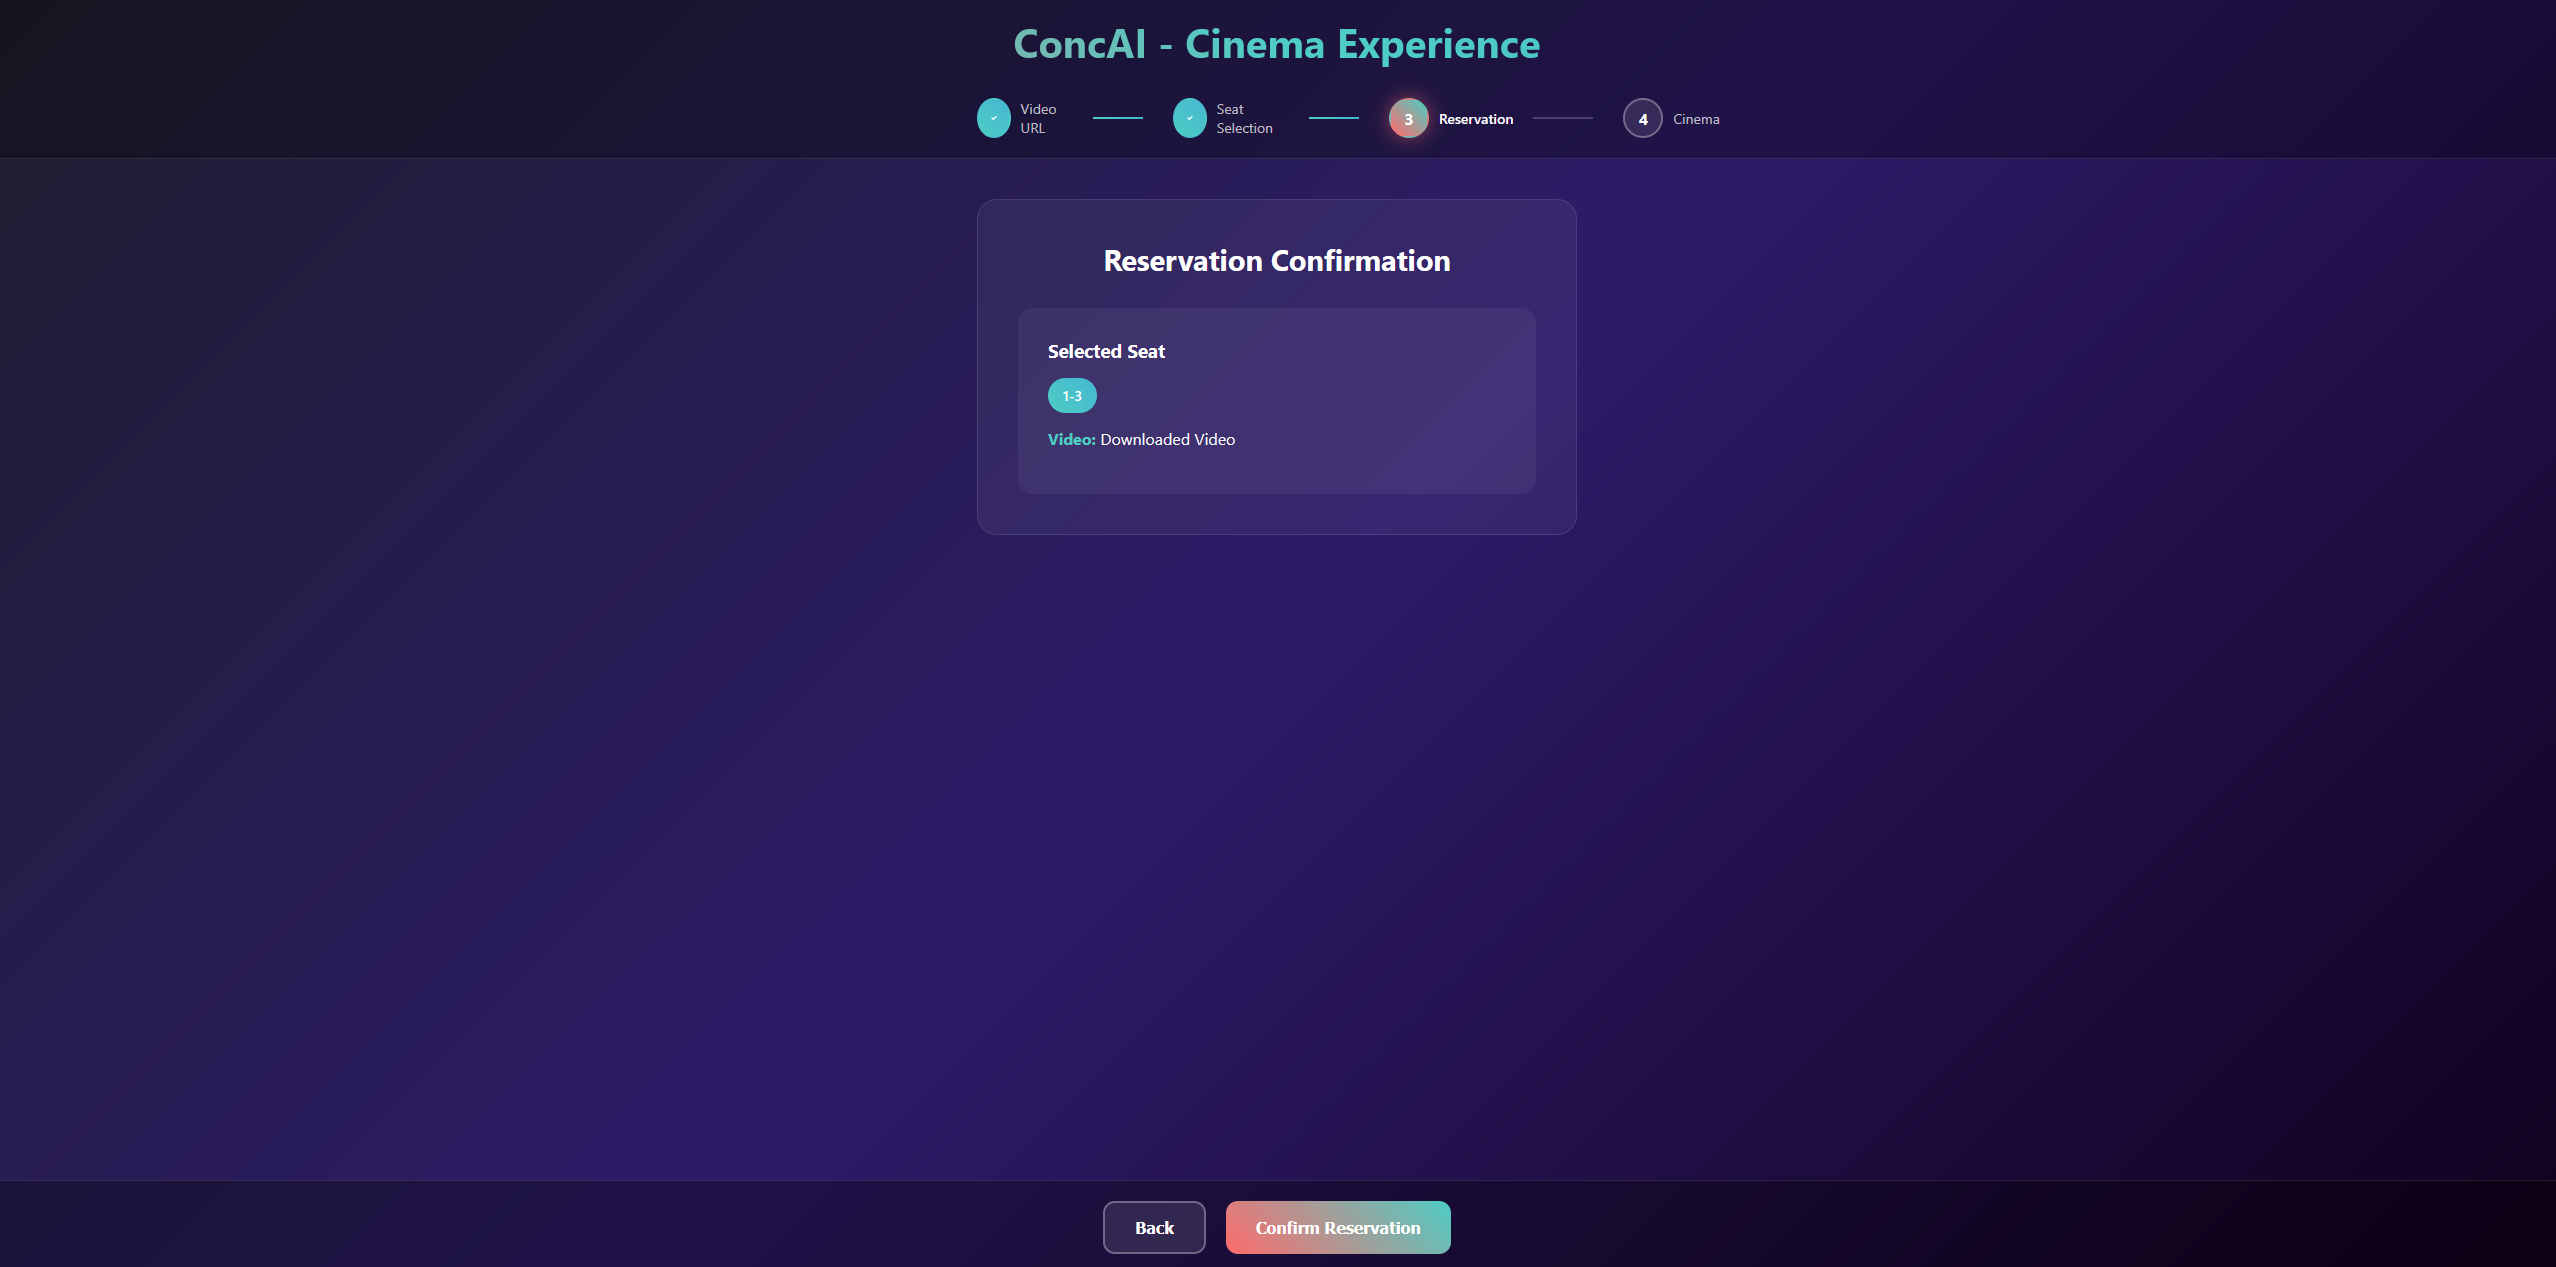This screenshot has height=1267, width=2556.
Task: Click the "Reservation" step label
Action: point(1475,119)
